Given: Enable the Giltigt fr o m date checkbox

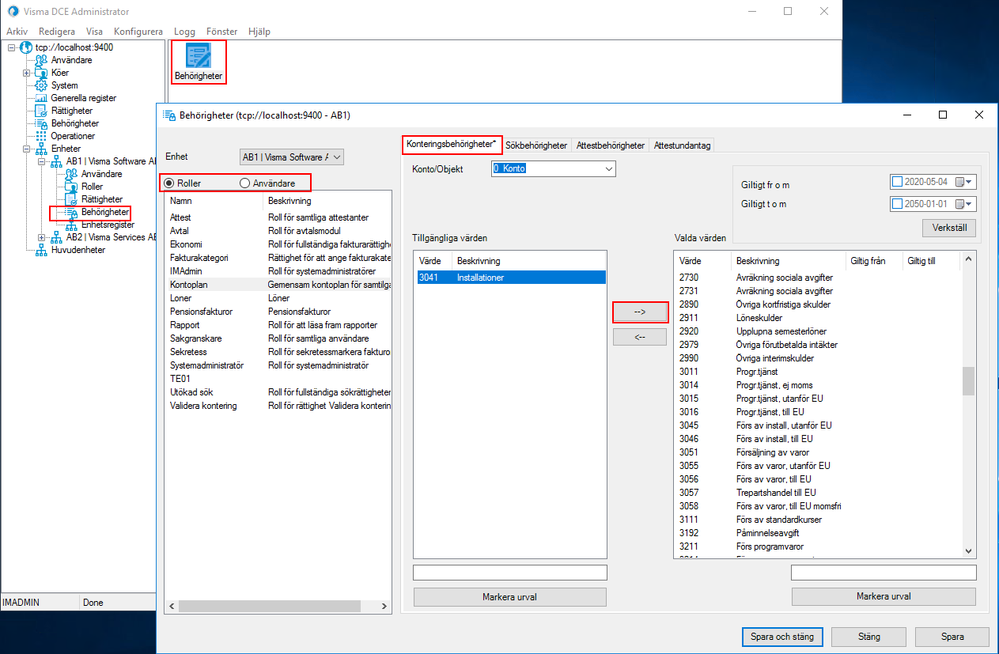Looking at the screenshot, I should click(x=897, y=182).
